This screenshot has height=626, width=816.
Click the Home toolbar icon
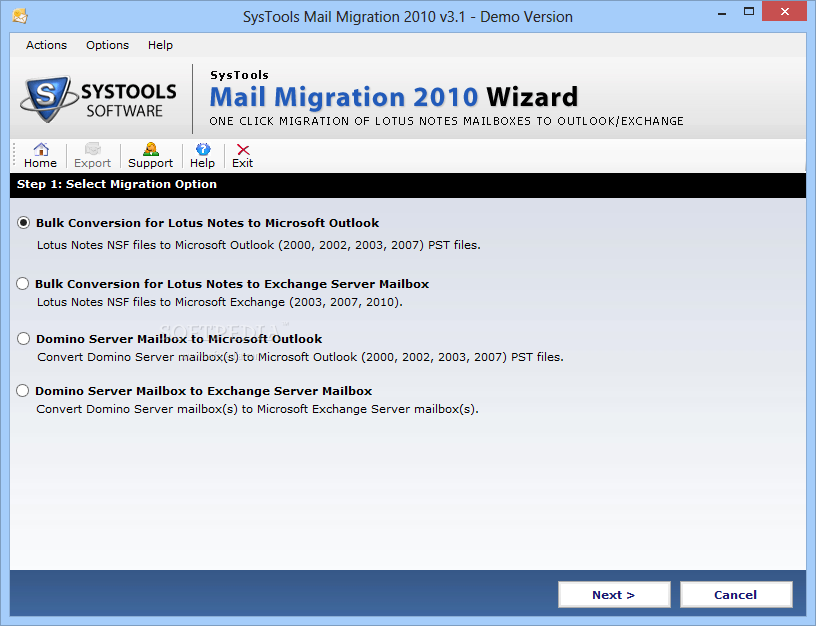40,156
